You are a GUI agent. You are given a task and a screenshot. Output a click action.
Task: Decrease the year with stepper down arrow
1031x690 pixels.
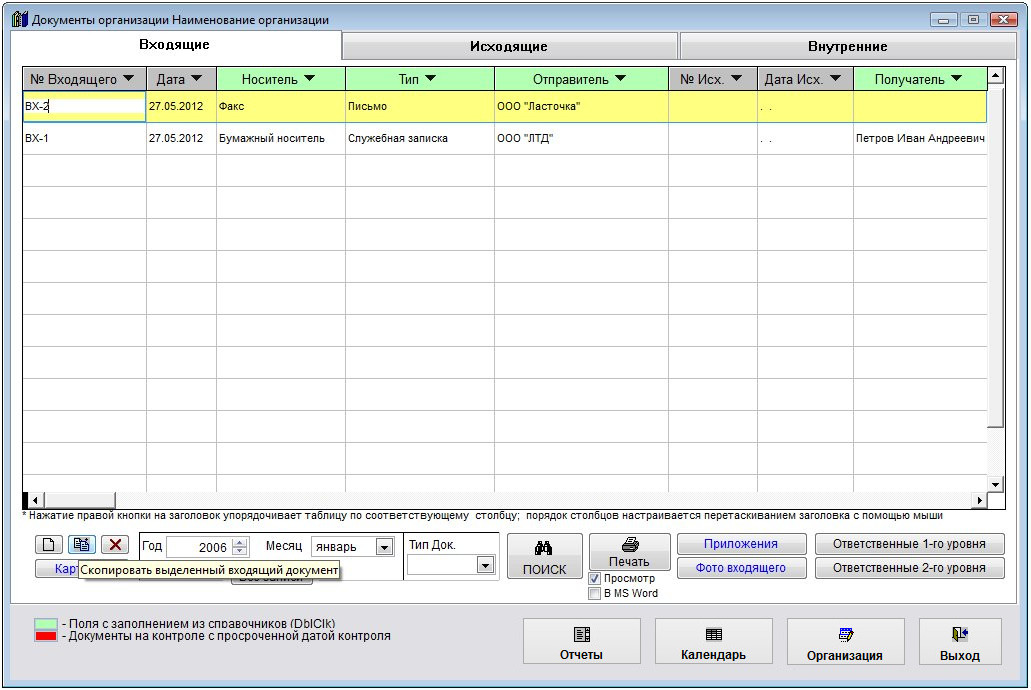[240, 551]
